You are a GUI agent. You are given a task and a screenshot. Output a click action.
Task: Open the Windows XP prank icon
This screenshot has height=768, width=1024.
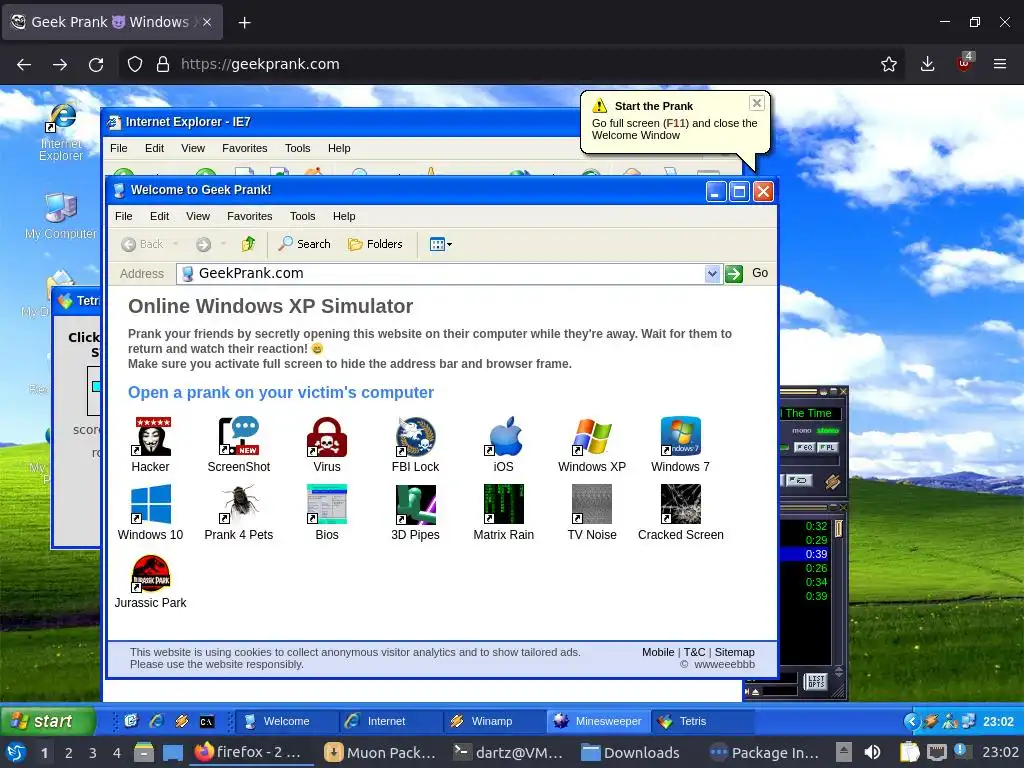[592, 444]
